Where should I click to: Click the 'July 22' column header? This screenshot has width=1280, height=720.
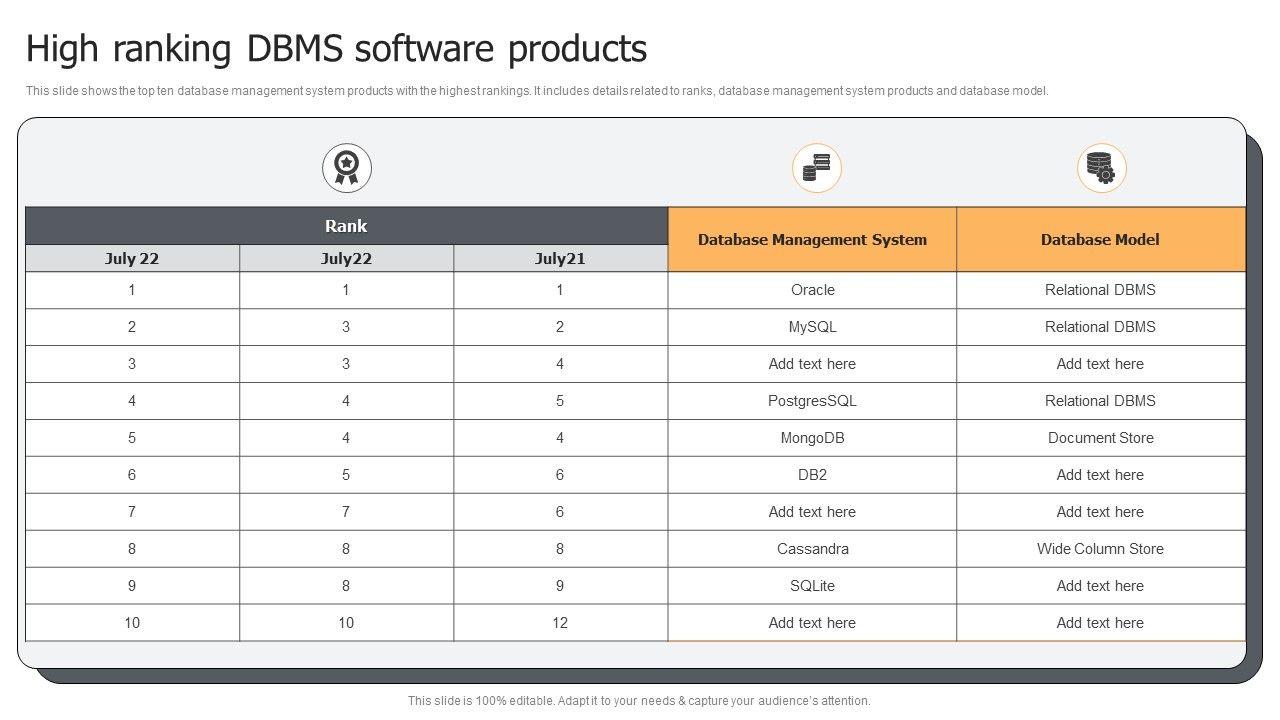click(132, 258)
